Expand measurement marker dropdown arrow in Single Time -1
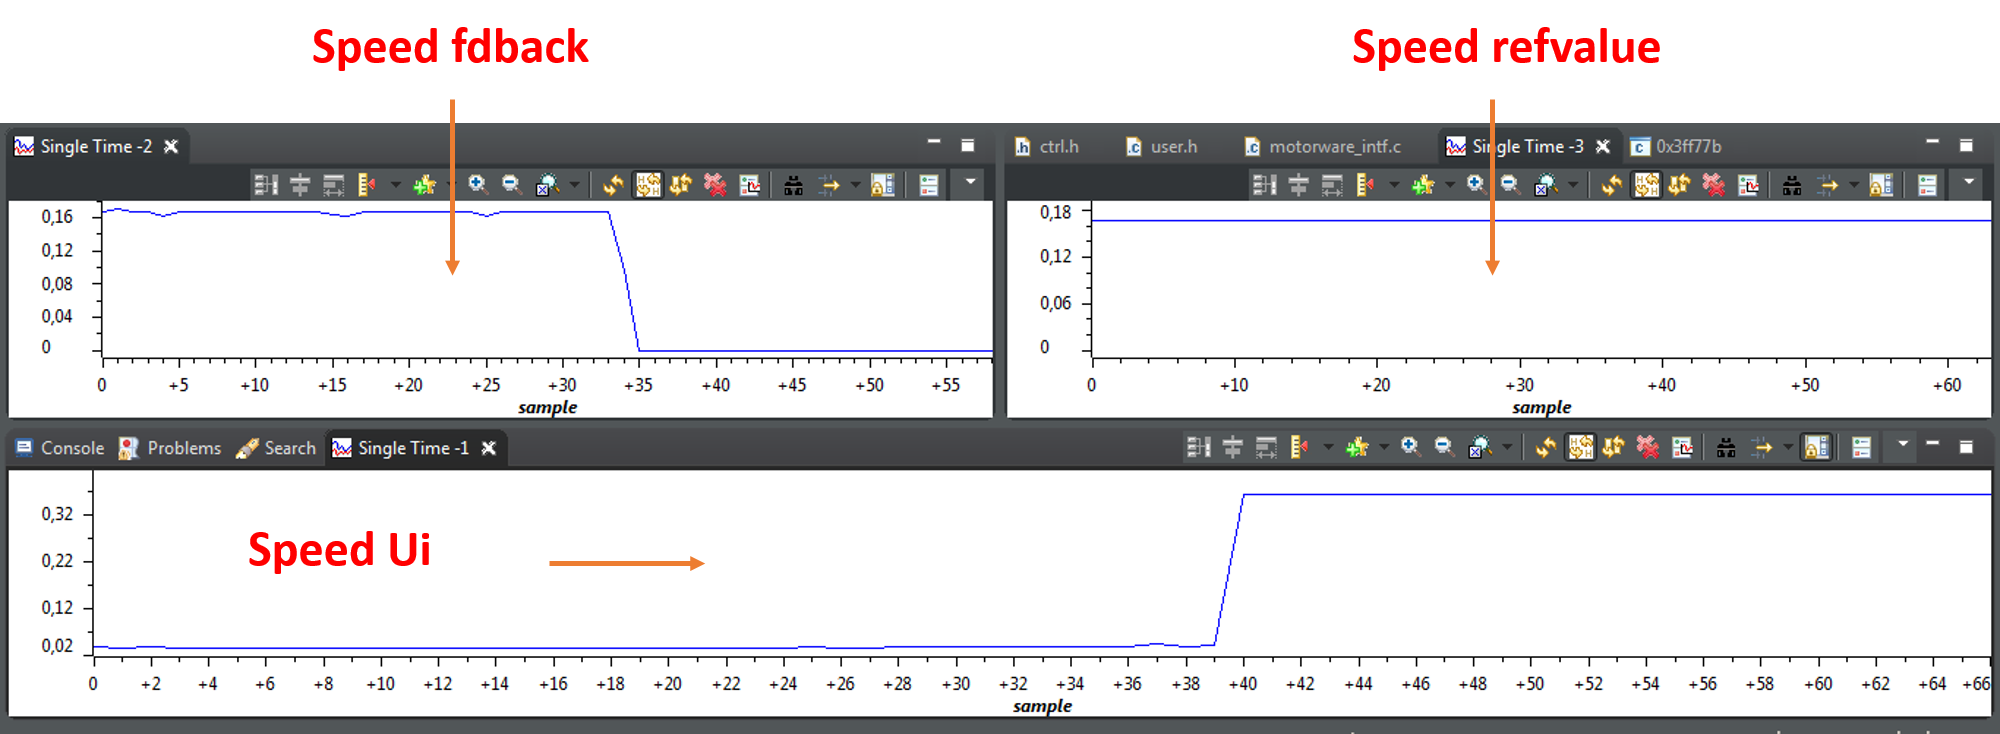 [1327, 447]
